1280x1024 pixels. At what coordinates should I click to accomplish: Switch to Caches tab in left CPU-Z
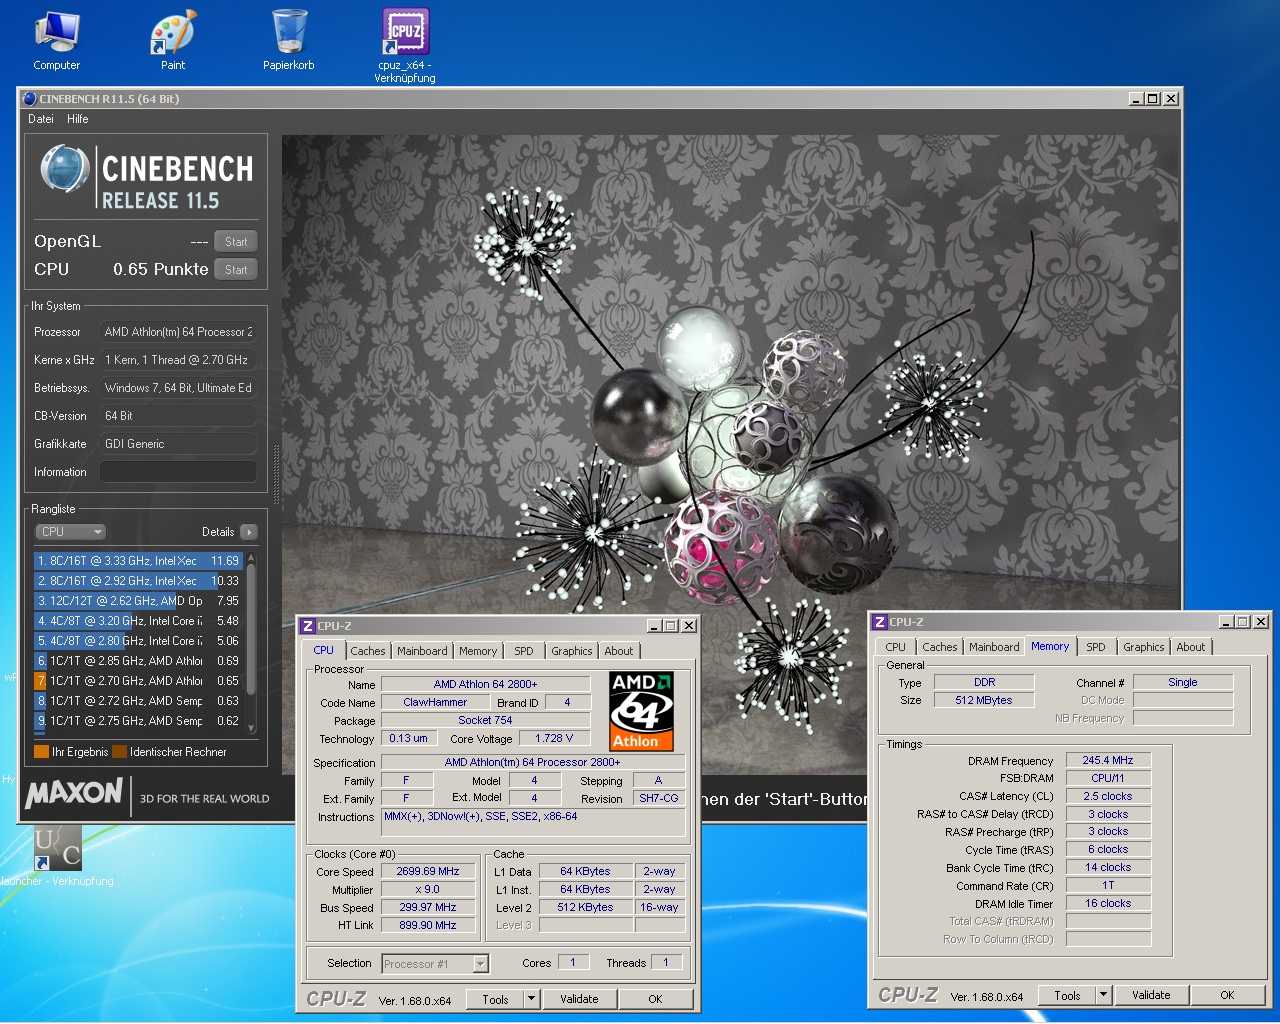click(368, 651)
